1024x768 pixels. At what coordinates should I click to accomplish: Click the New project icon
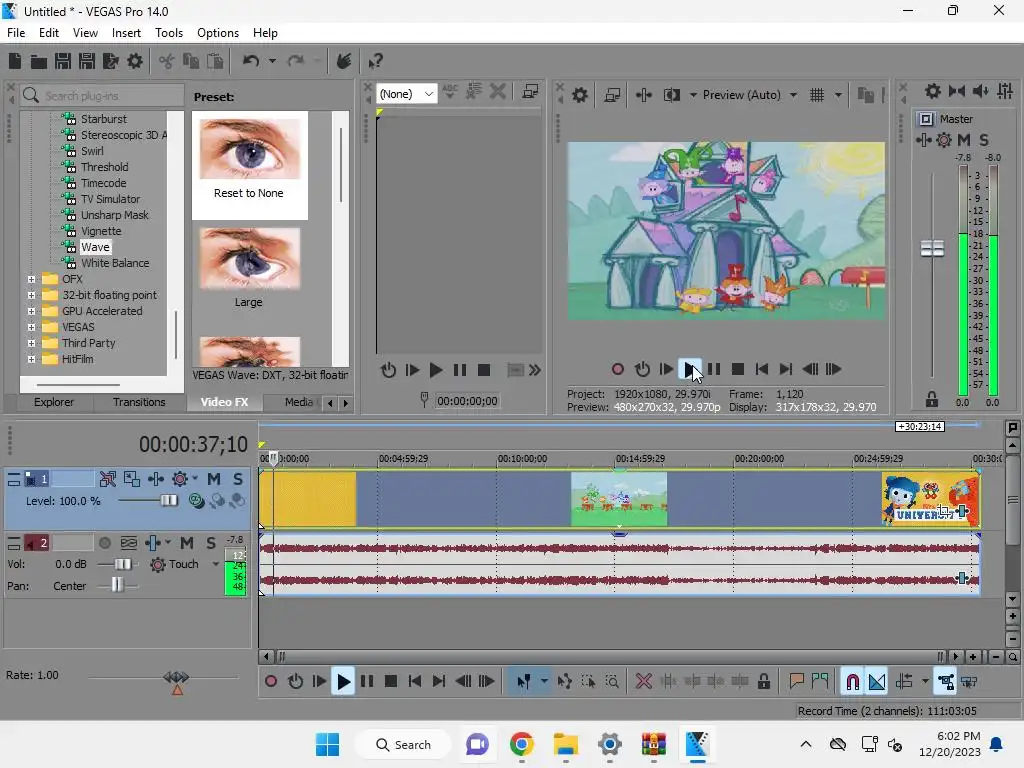click(x=14, y=61)
